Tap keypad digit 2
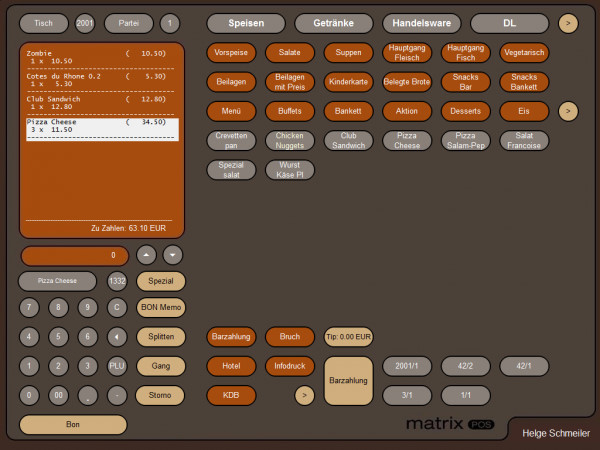 pyautogui.click(x=58, y=366)
